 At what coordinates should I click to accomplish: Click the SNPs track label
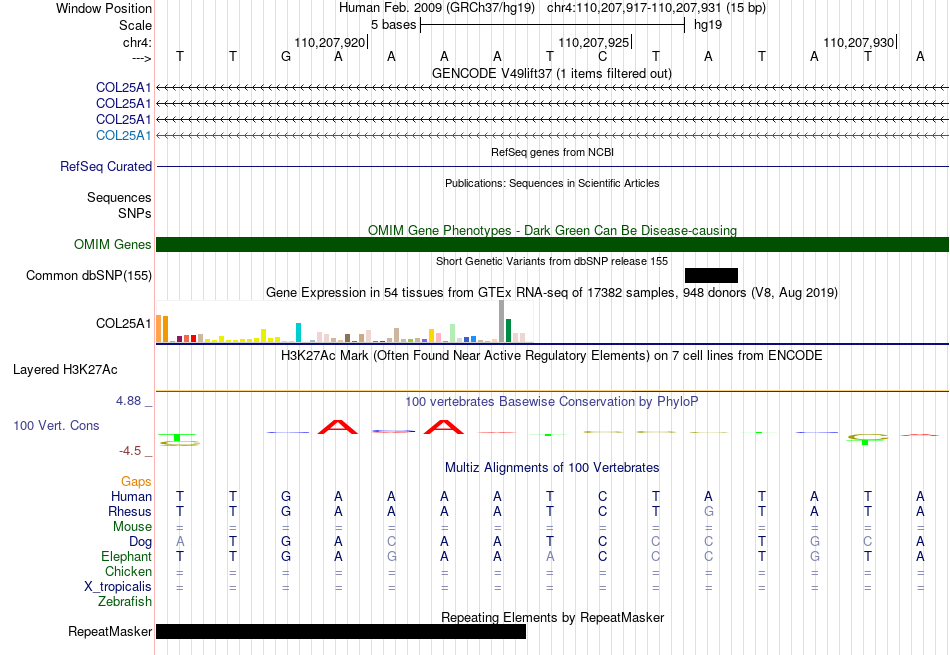[x=135, y=213]
